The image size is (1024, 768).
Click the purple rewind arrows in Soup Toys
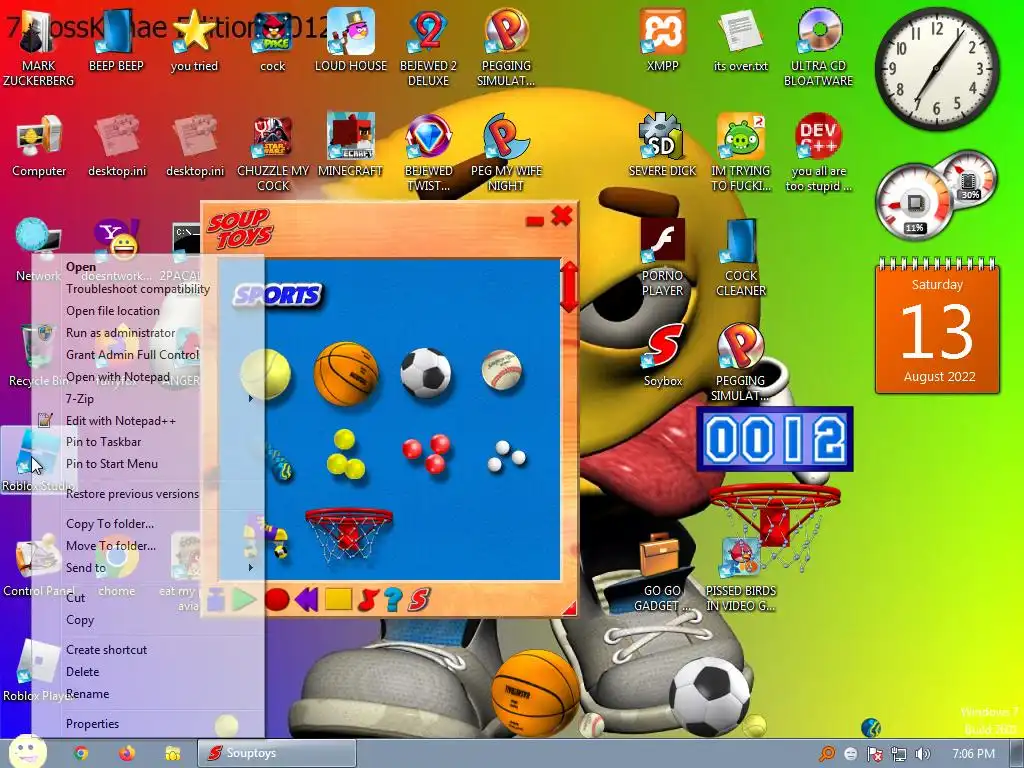tap(306, 599)
